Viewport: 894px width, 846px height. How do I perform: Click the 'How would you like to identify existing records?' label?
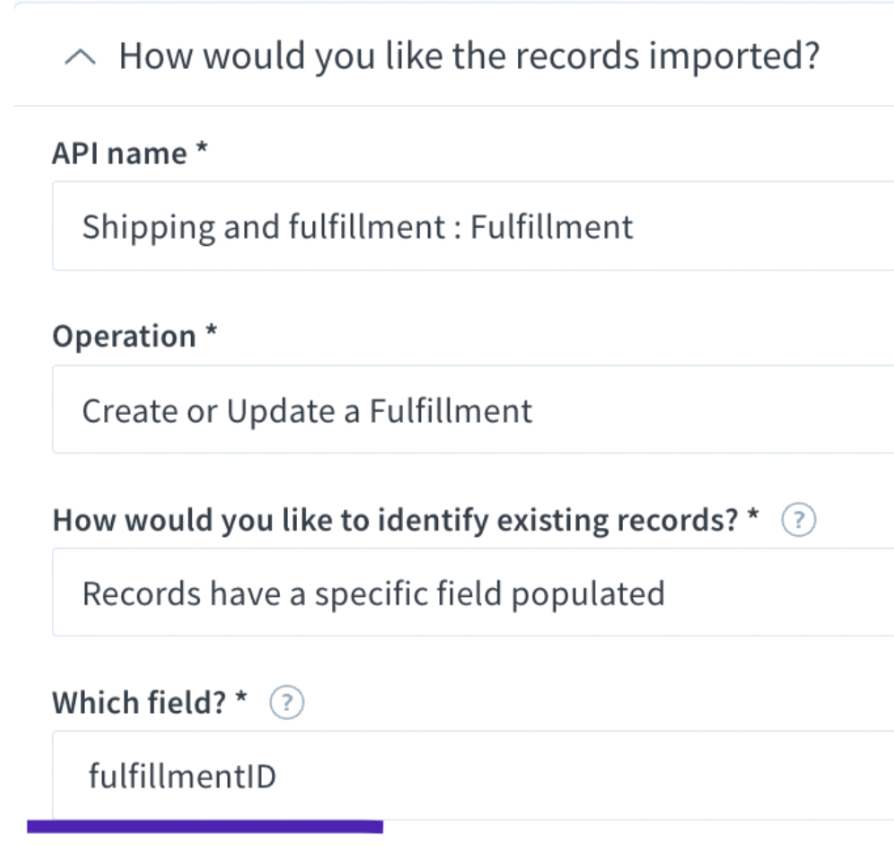[396, 520]
